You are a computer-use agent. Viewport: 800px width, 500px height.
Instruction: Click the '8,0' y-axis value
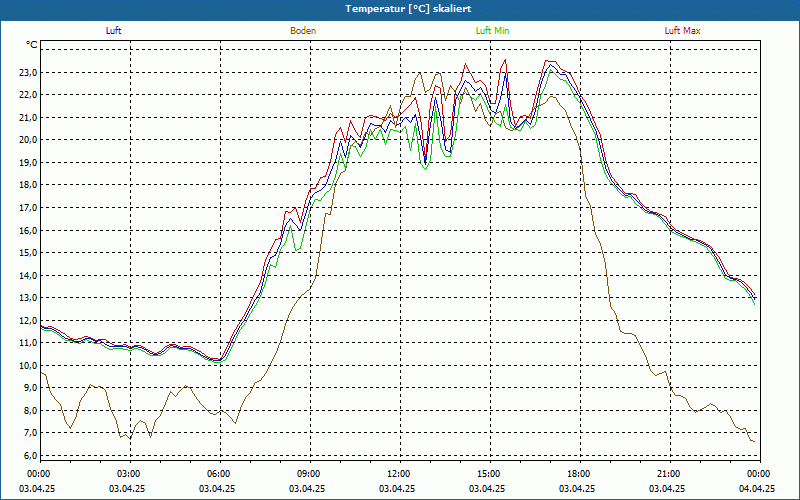[30, 410]
